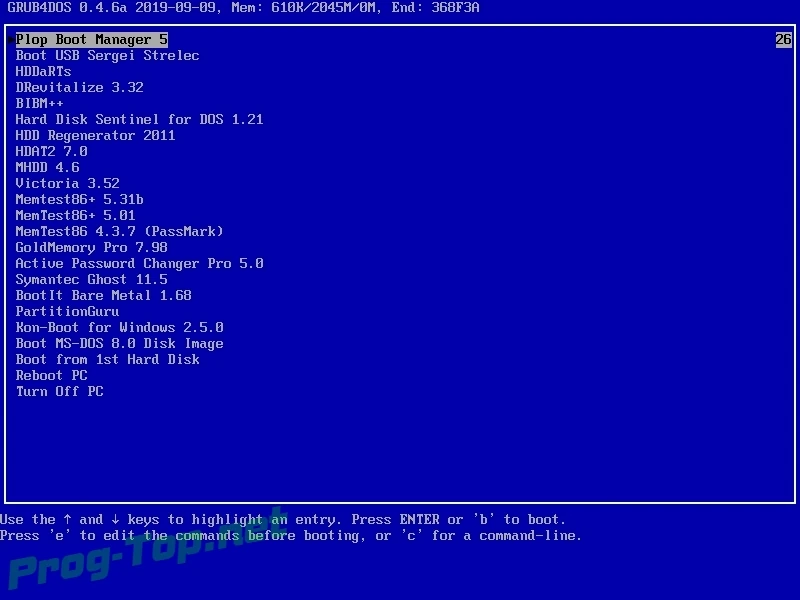Select Turn Off PC entry
Screen dimensions: 800x600
coord(59,391)
